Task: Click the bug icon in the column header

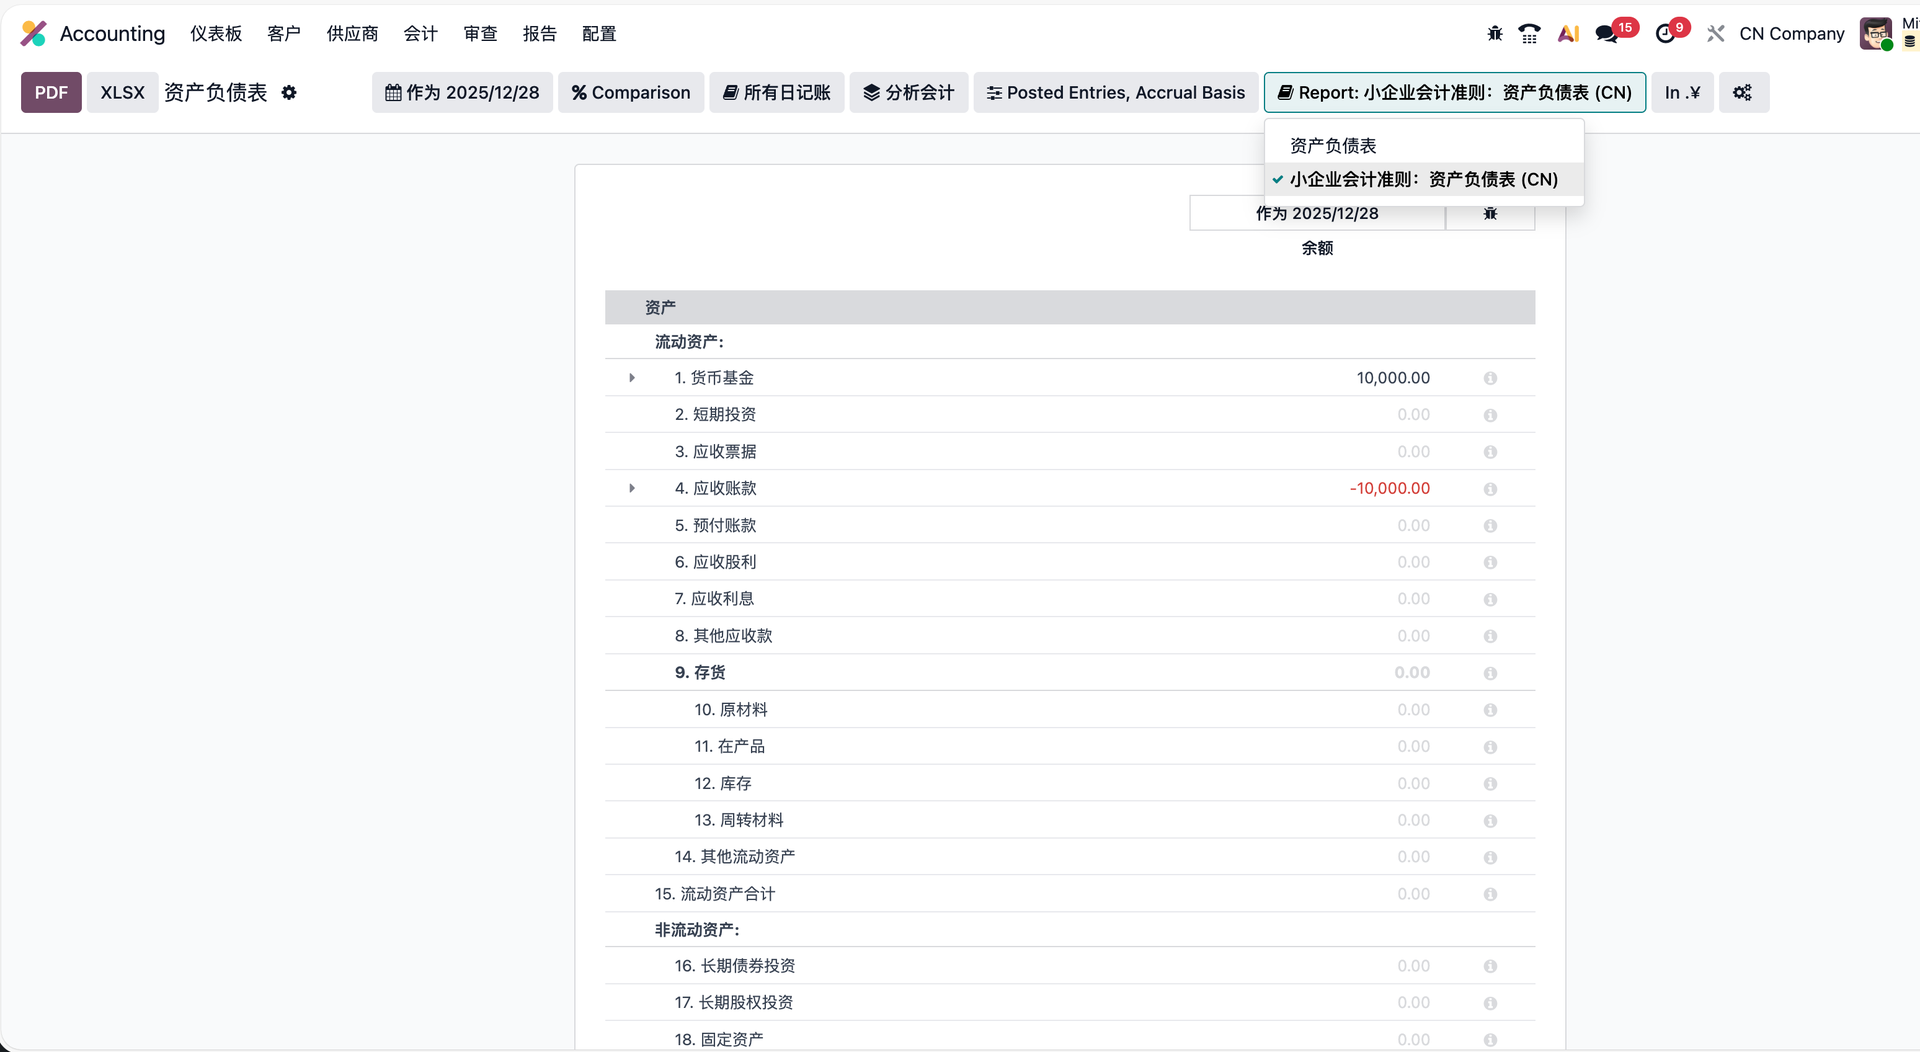Action: tap(1490, 214)
